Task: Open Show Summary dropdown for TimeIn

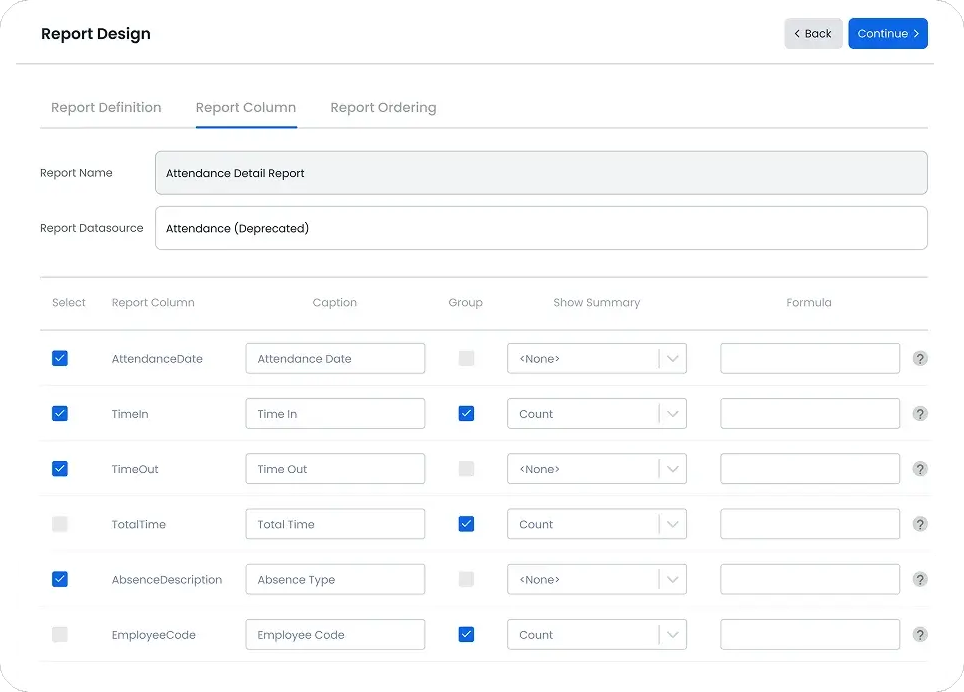Action: point(596,414)
